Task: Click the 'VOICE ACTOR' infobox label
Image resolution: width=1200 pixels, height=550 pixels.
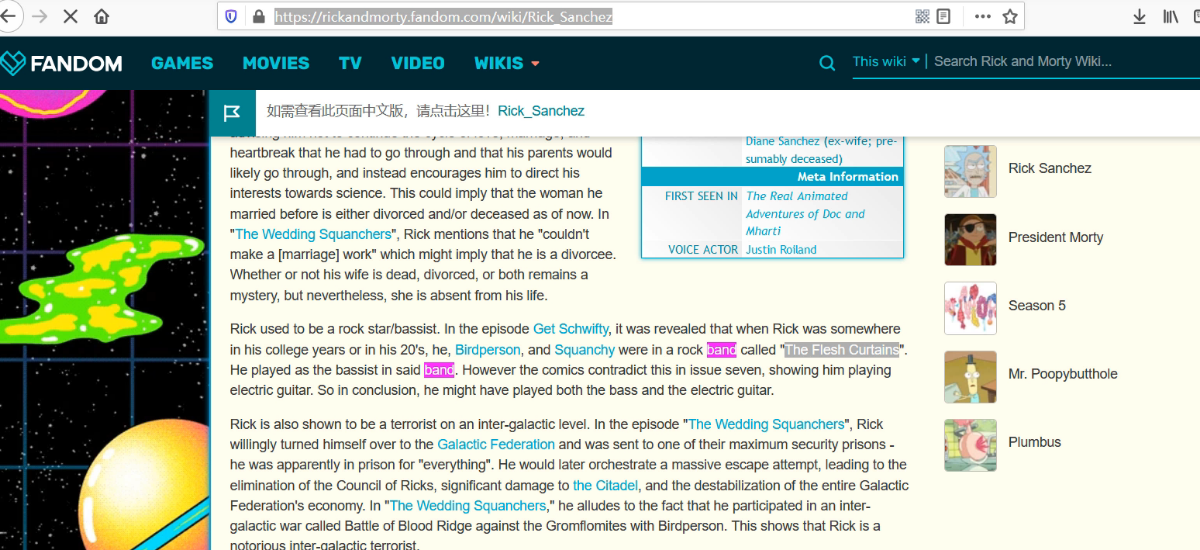Action: (x=703, y=250)
